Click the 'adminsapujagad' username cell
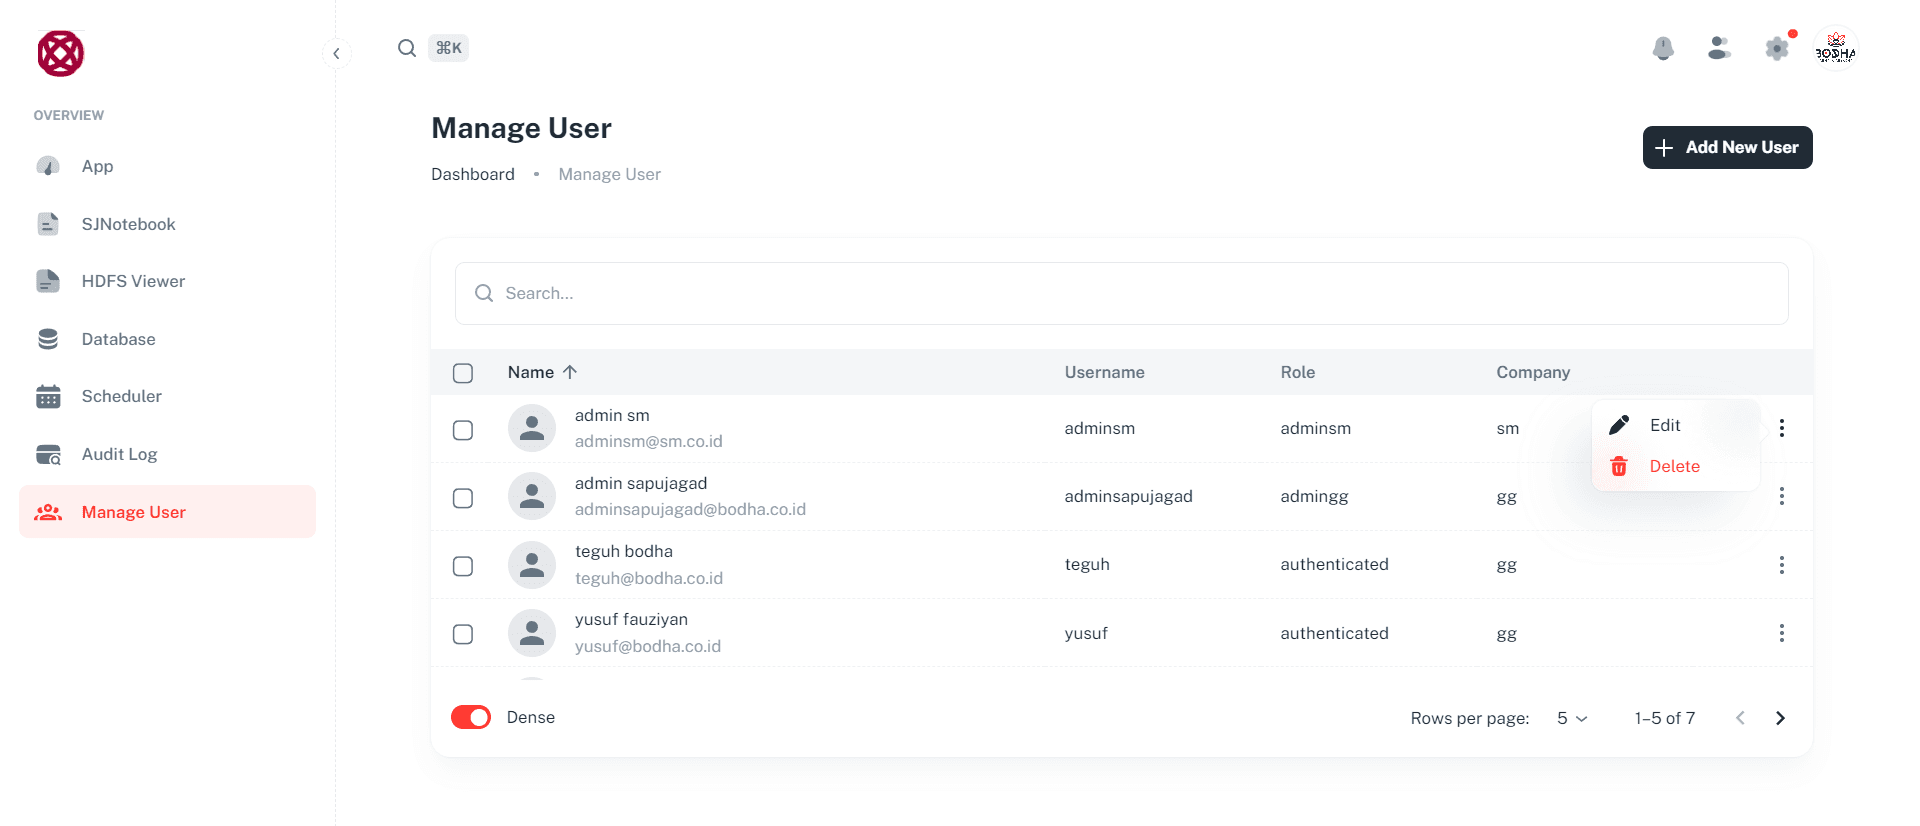 (x=1129, y=496)
